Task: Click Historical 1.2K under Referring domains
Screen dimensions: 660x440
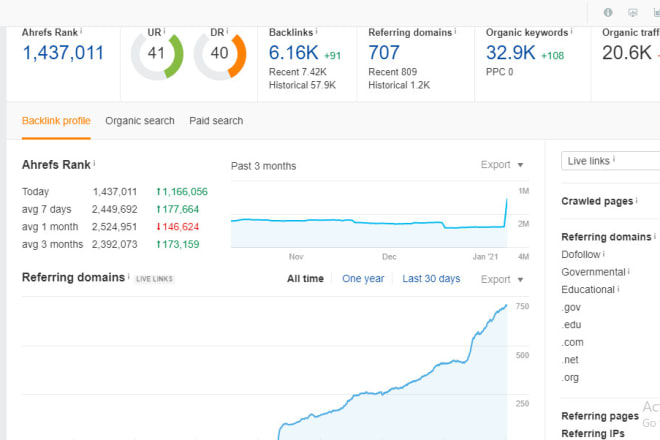Action: [x=399, y=85]
